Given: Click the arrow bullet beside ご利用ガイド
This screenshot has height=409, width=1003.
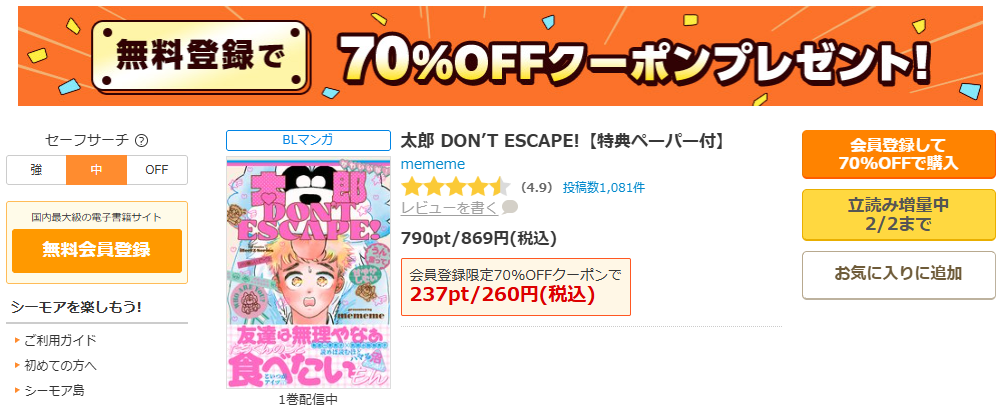Looking at the screenshot, I should click(x=18, y=340).
